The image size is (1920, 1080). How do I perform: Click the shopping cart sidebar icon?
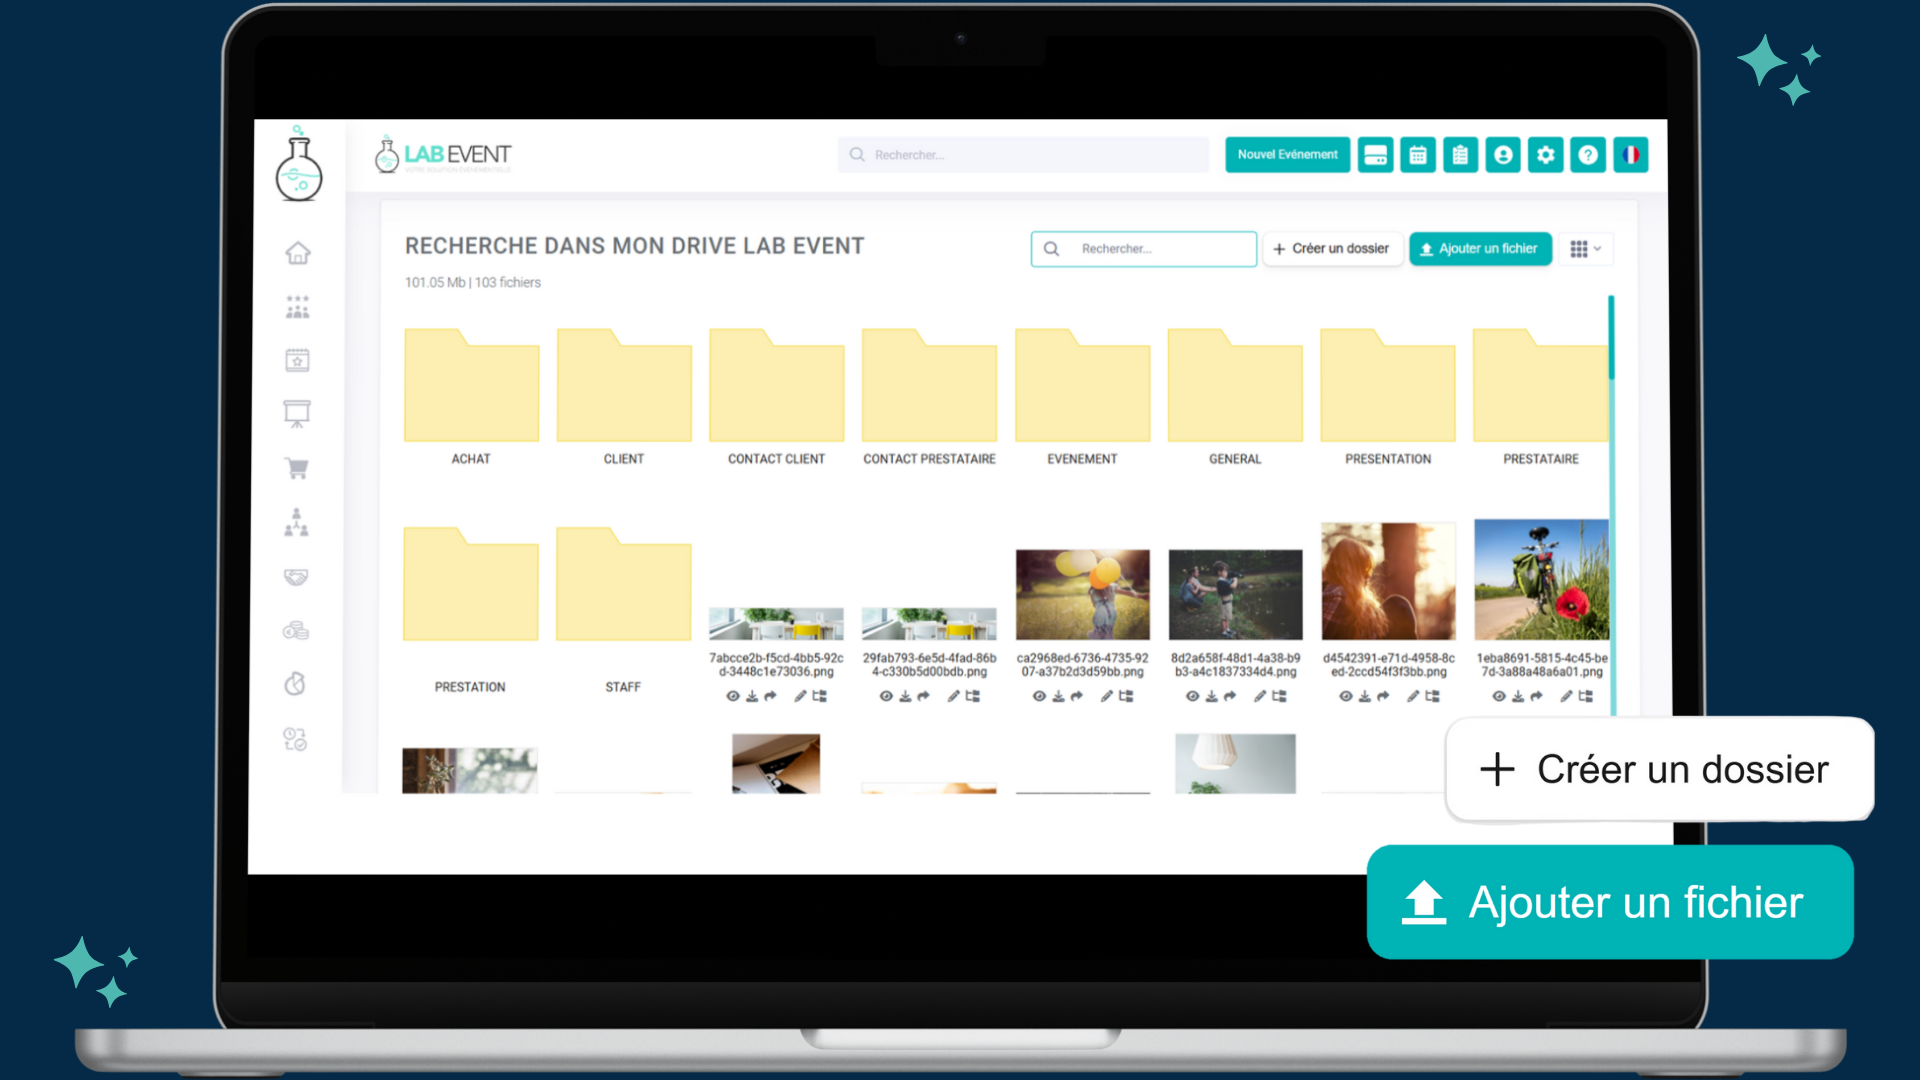pos(297,468)
